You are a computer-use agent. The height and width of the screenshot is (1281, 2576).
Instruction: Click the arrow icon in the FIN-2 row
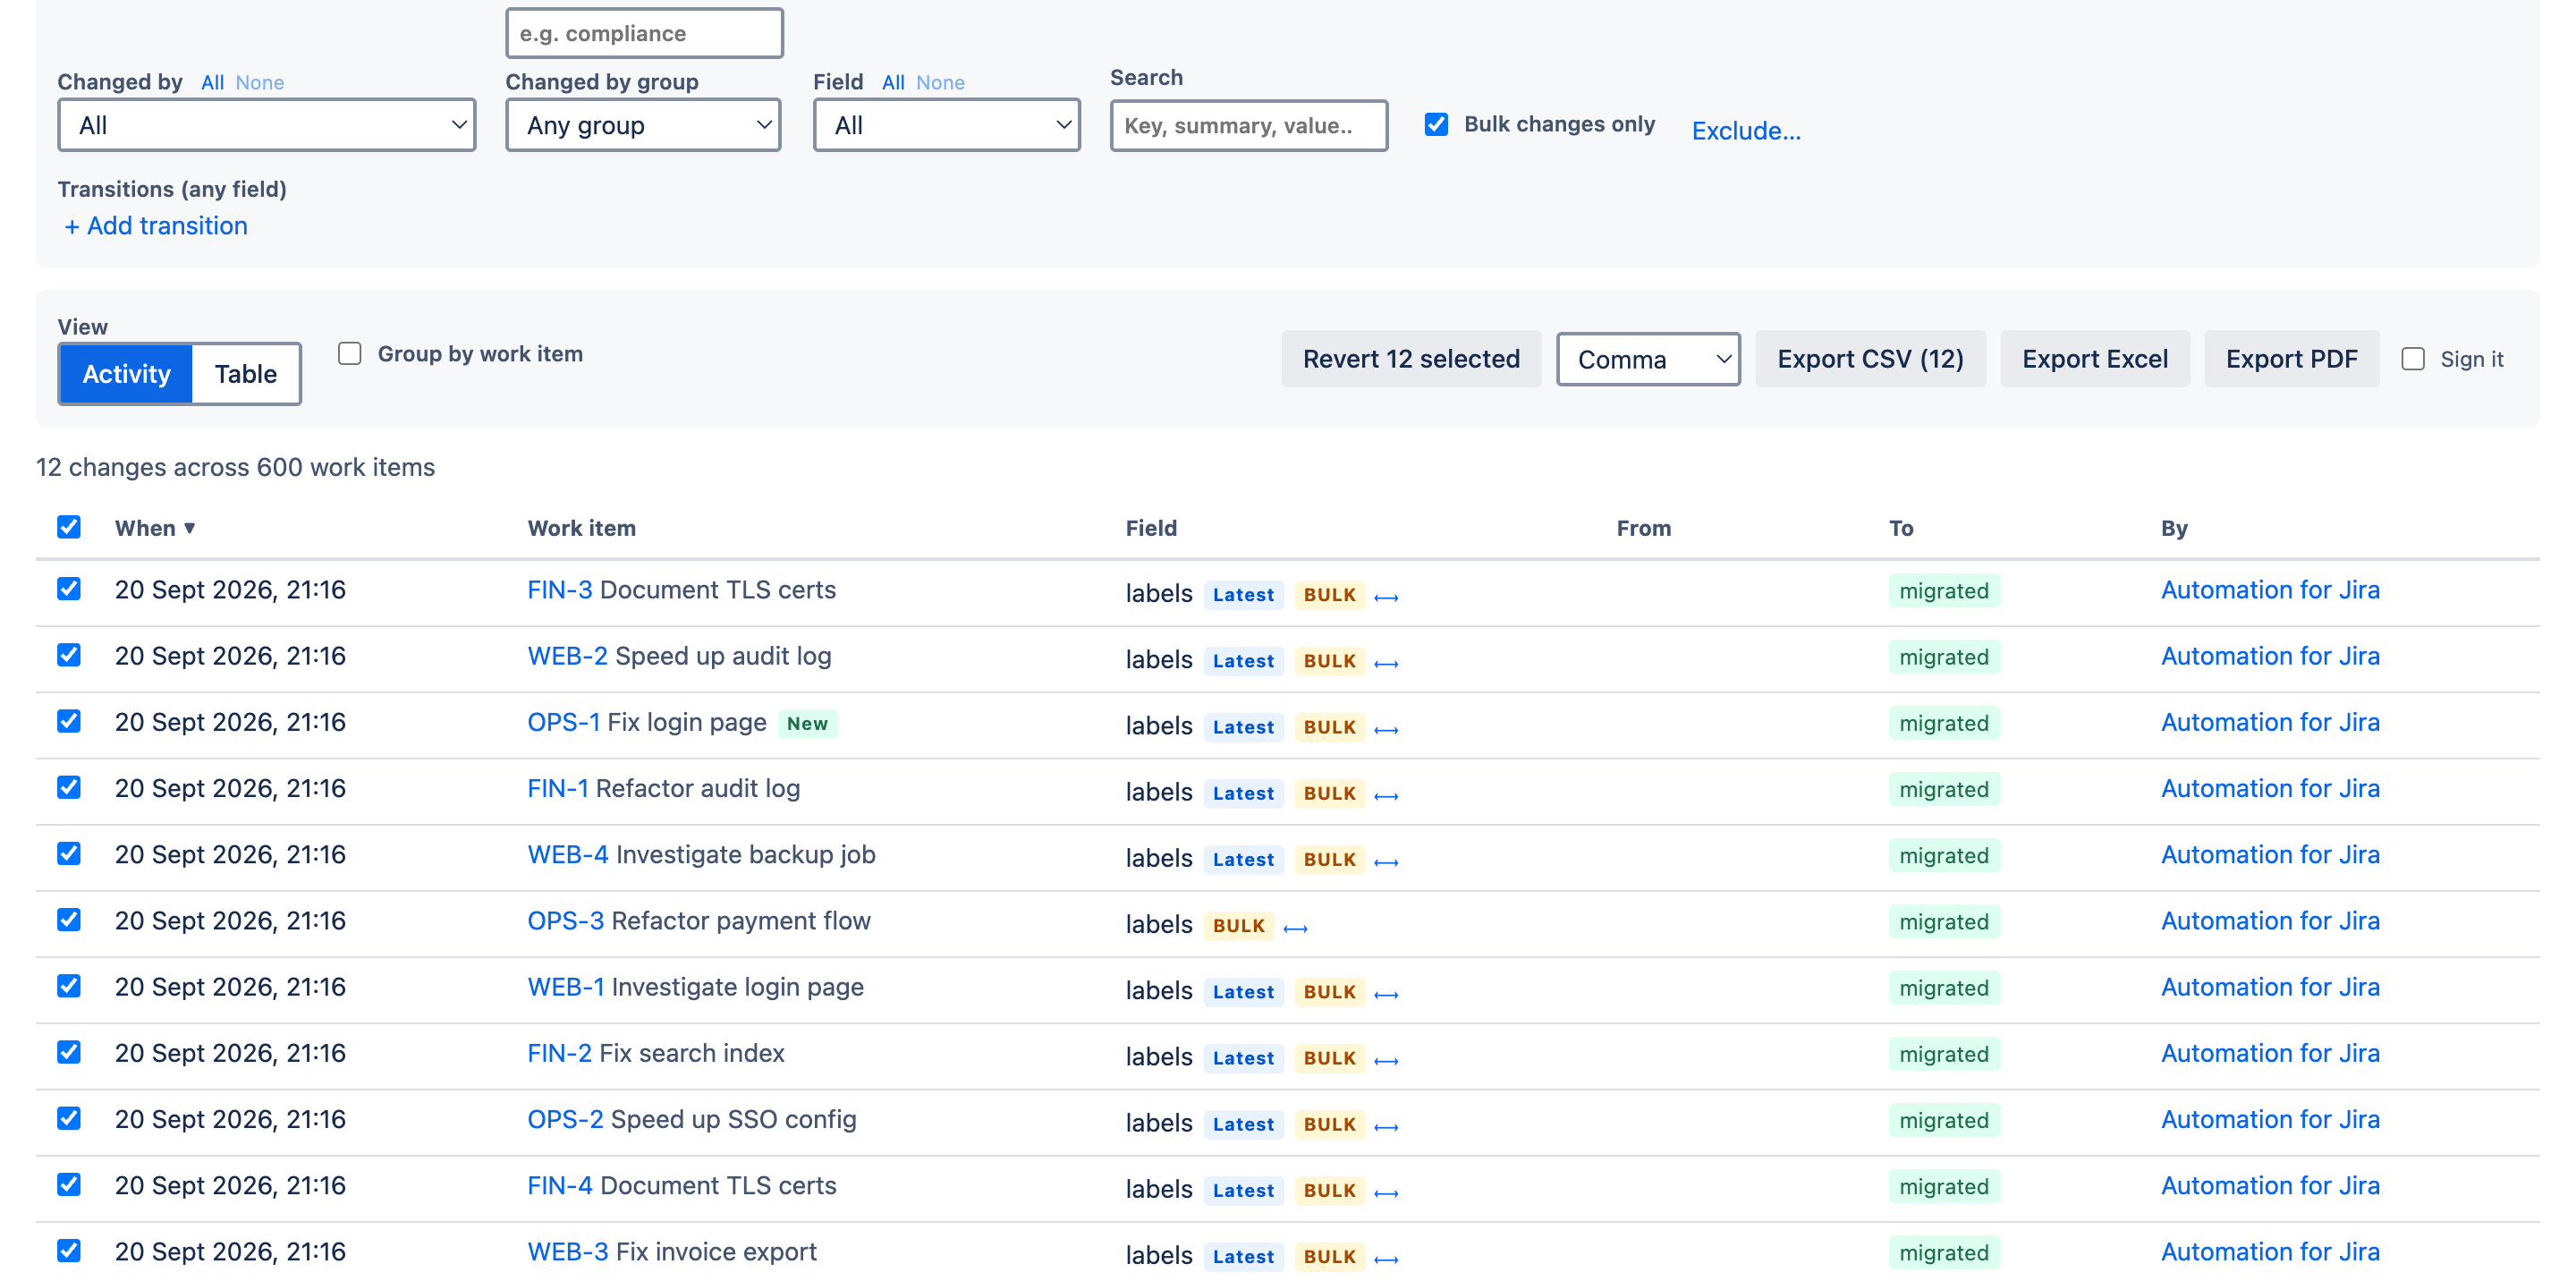[x=1386, y=1060]
